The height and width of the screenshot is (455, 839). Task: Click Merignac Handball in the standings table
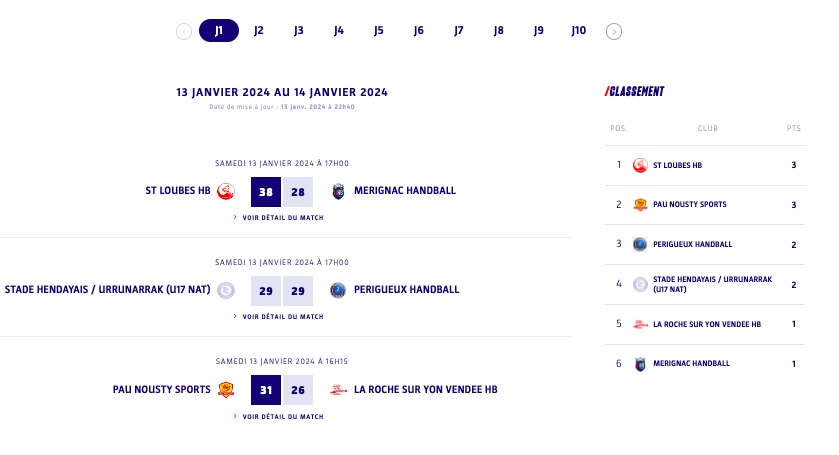click(691, 363)
